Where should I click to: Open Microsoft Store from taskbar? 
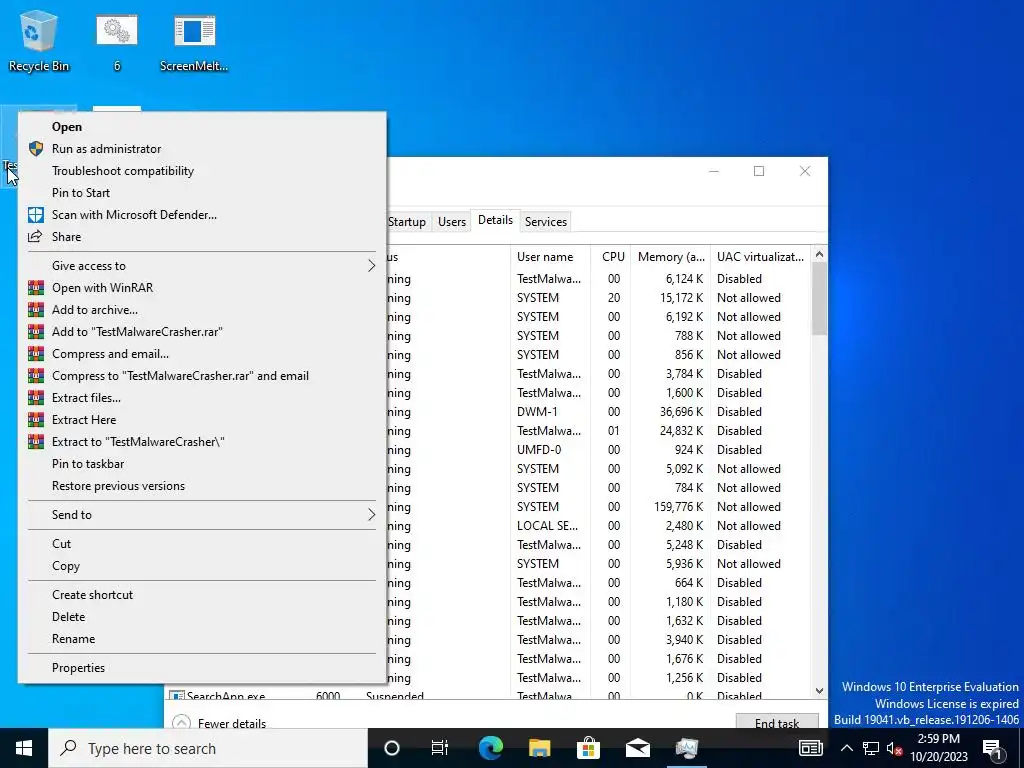coord(588,748)
